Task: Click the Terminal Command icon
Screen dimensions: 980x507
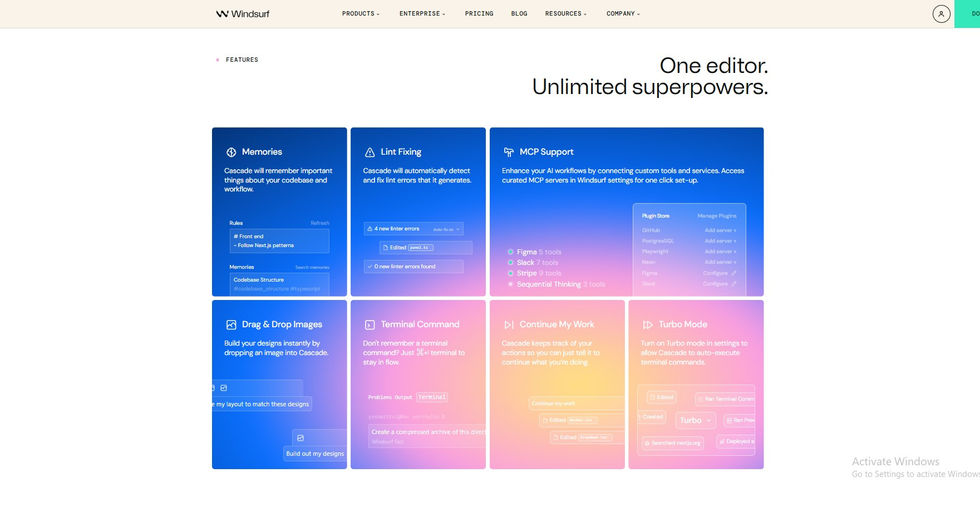Action: (370, 324)
